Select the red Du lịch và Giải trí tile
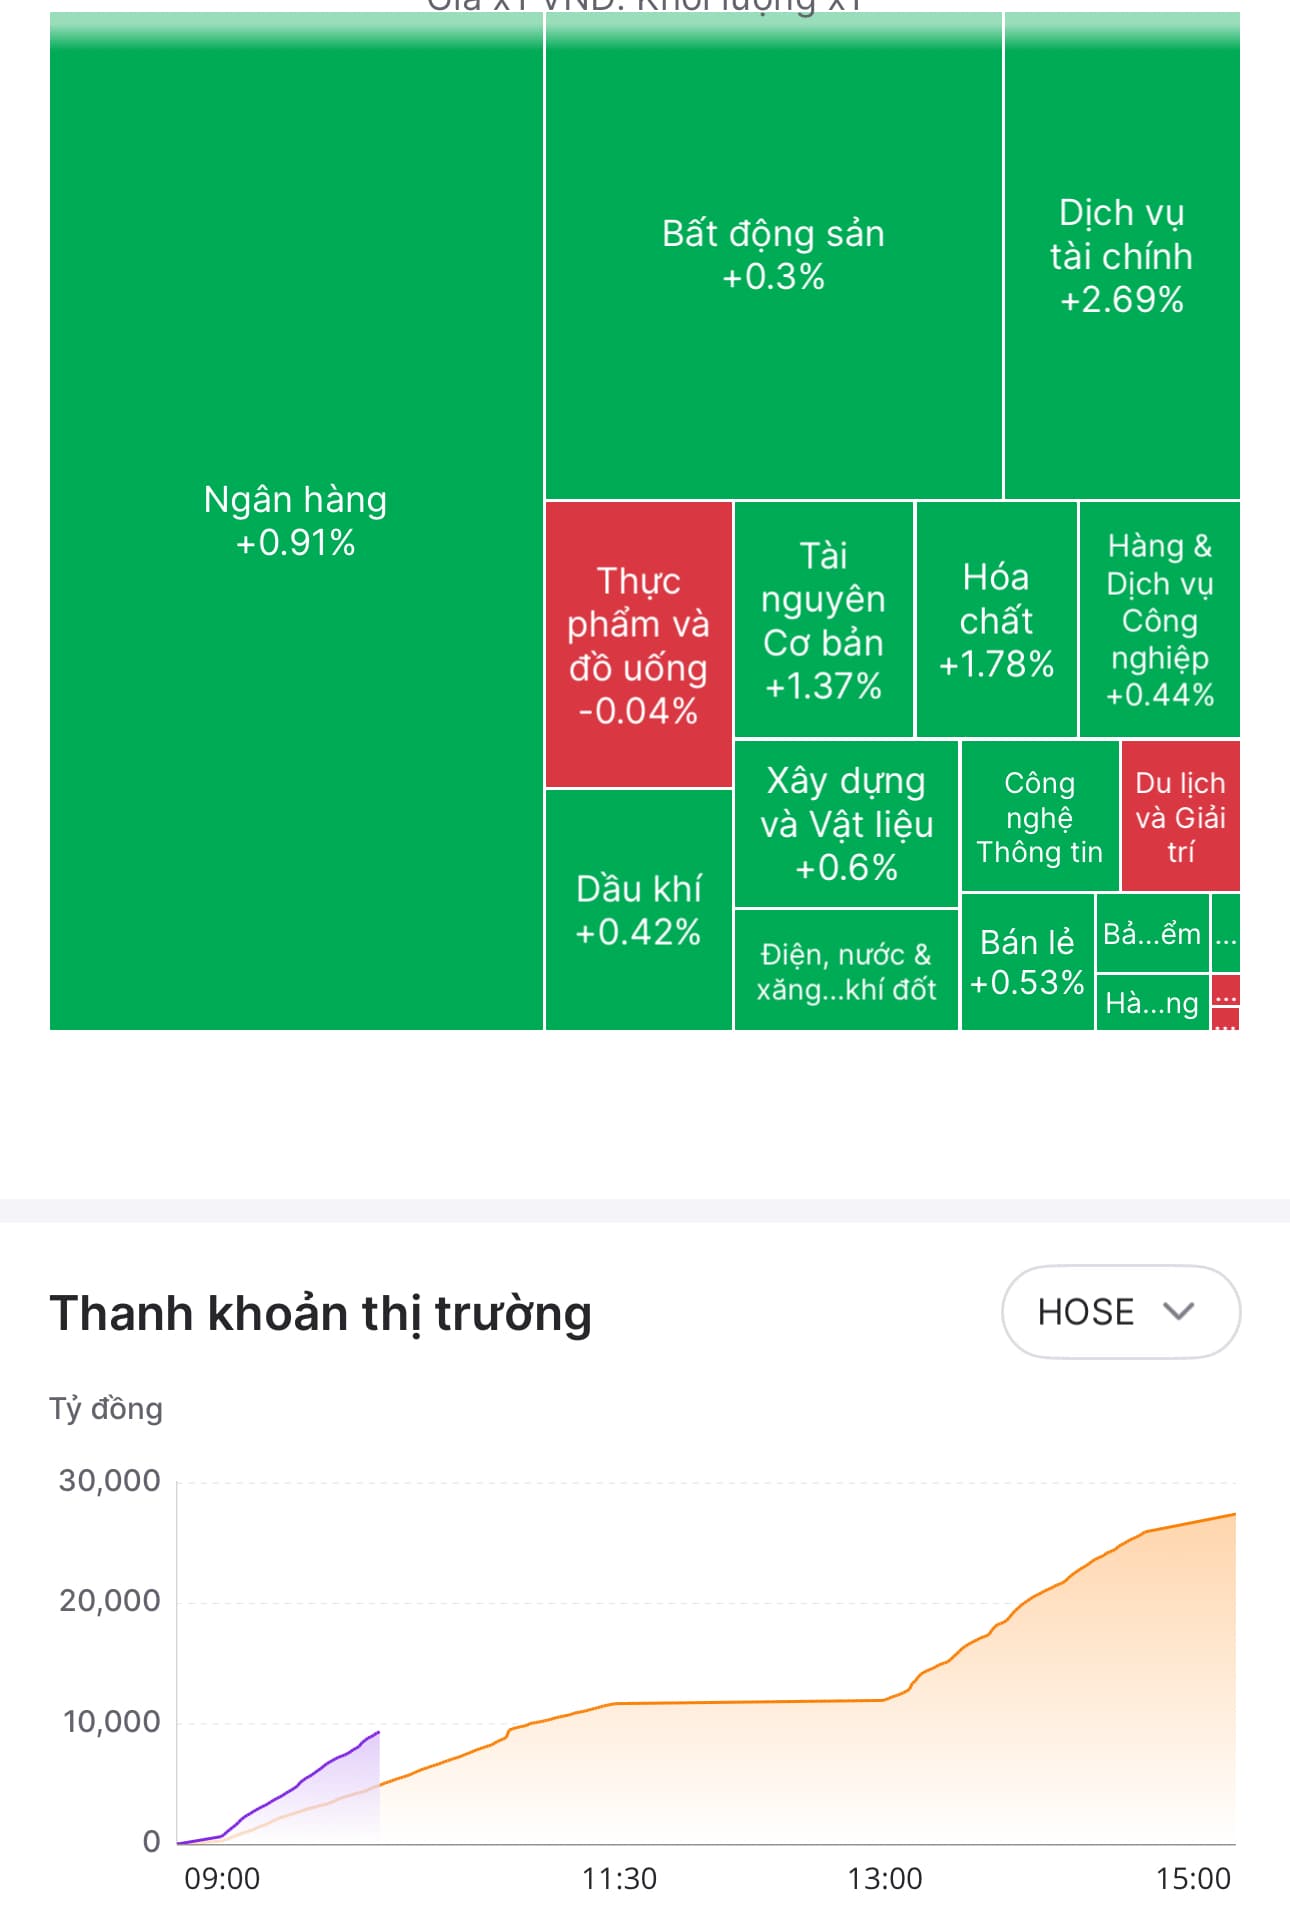Viewport: 1290px width, 1908px height. [1180, 817]
